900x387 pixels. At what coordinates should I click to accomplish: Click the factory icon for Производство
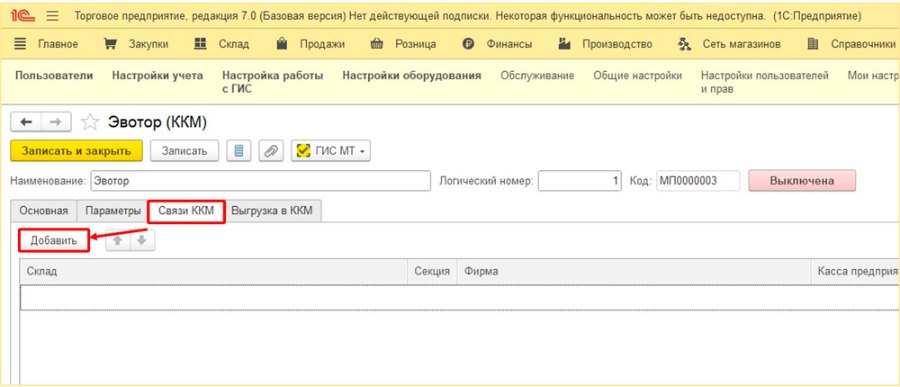(x=564, y=44)
